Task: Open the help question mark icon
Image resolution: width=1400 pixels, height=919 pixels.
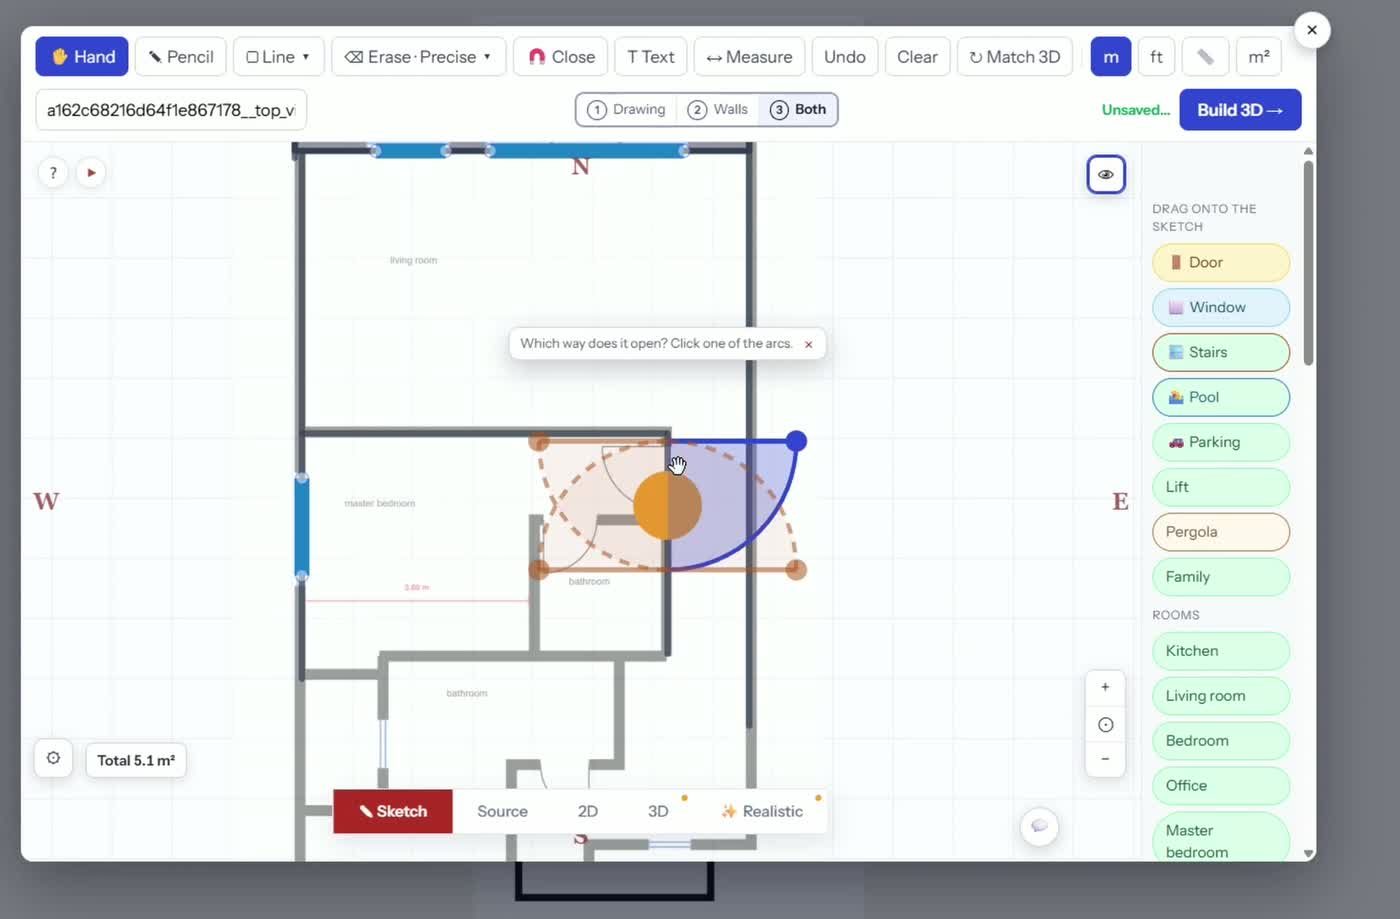Action: 53,173
